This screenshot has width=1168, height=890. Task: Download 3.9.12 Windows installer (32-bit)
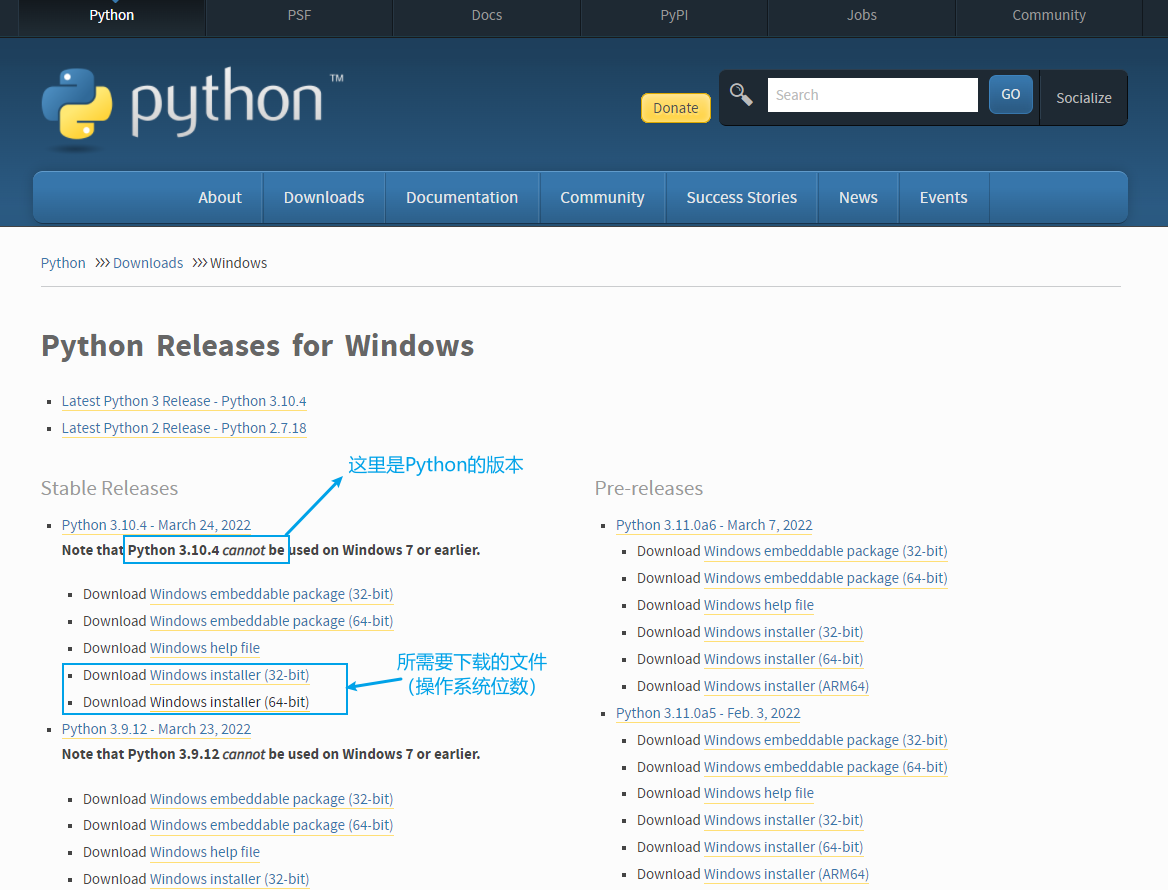pyautogui.click(x=229, y=879)
